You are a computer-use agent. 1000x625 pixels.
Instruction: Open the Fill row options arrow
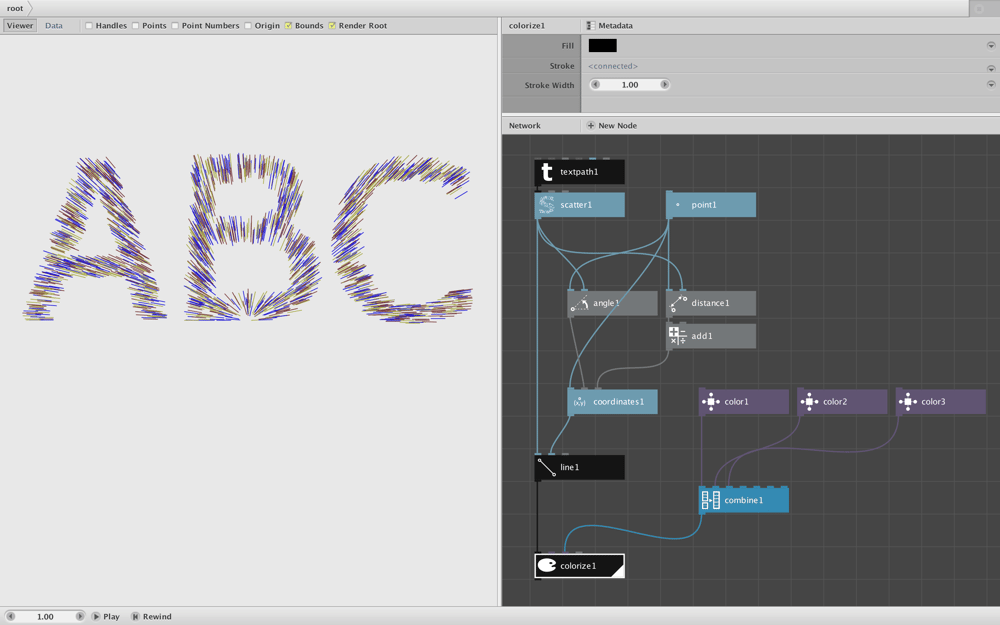pos(991,46)
